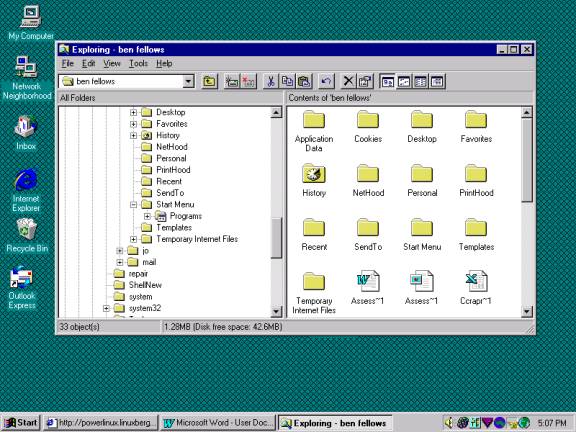Open the 'ben fellows' folder dropdown

click(188, 81)
